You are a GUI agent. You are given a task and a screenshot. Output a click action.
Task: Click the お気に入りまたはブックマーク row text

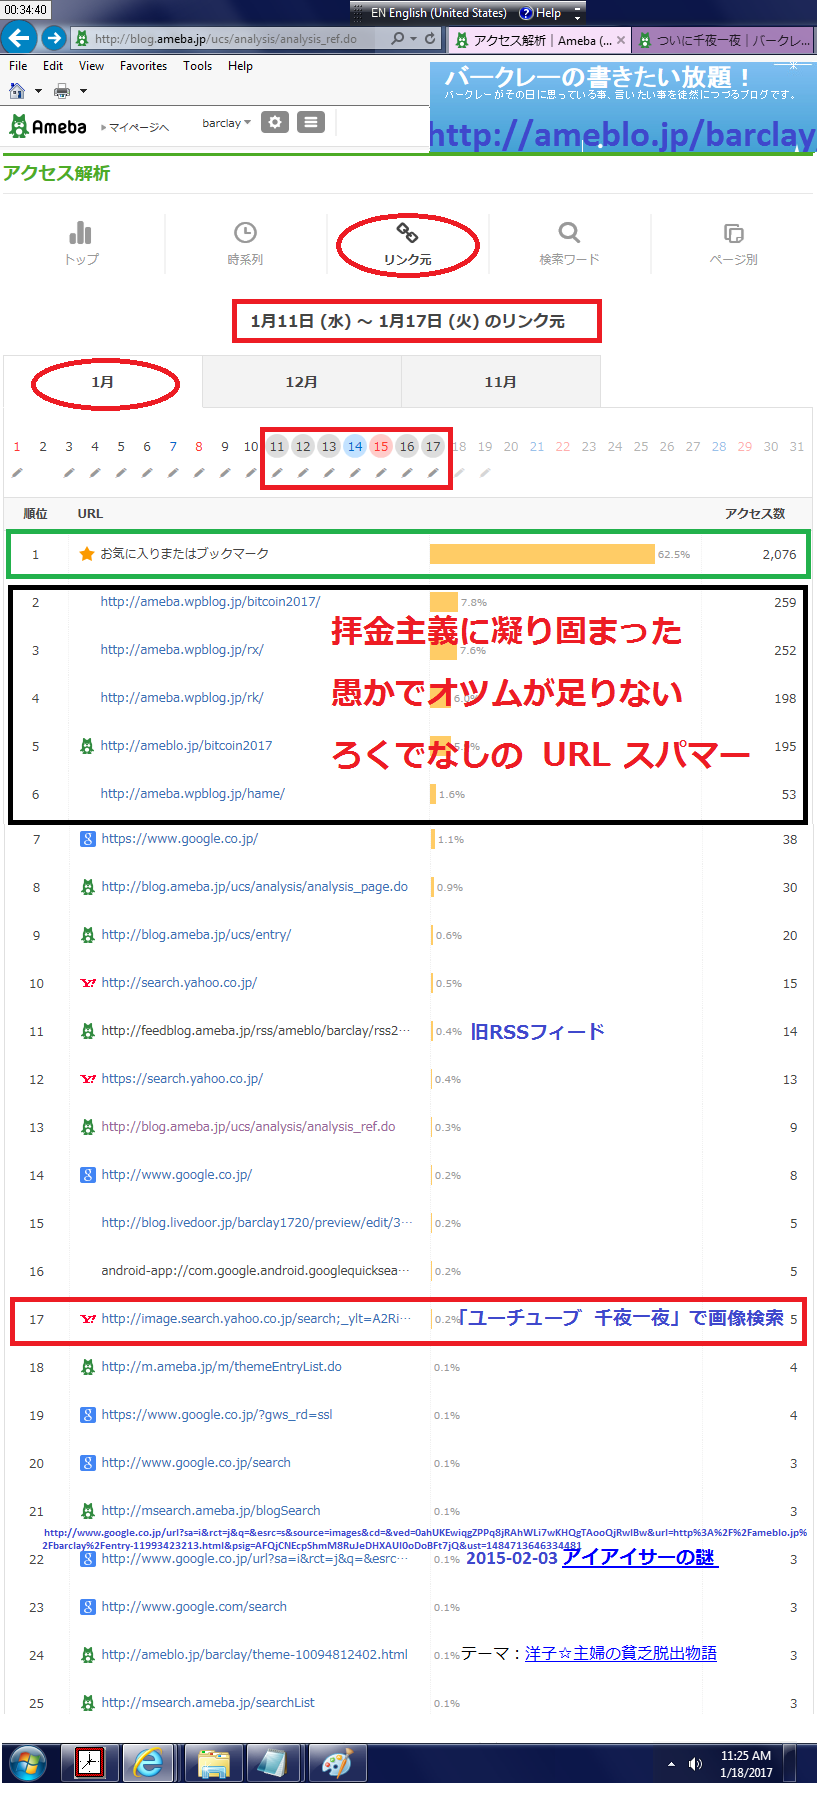point(184,554)
